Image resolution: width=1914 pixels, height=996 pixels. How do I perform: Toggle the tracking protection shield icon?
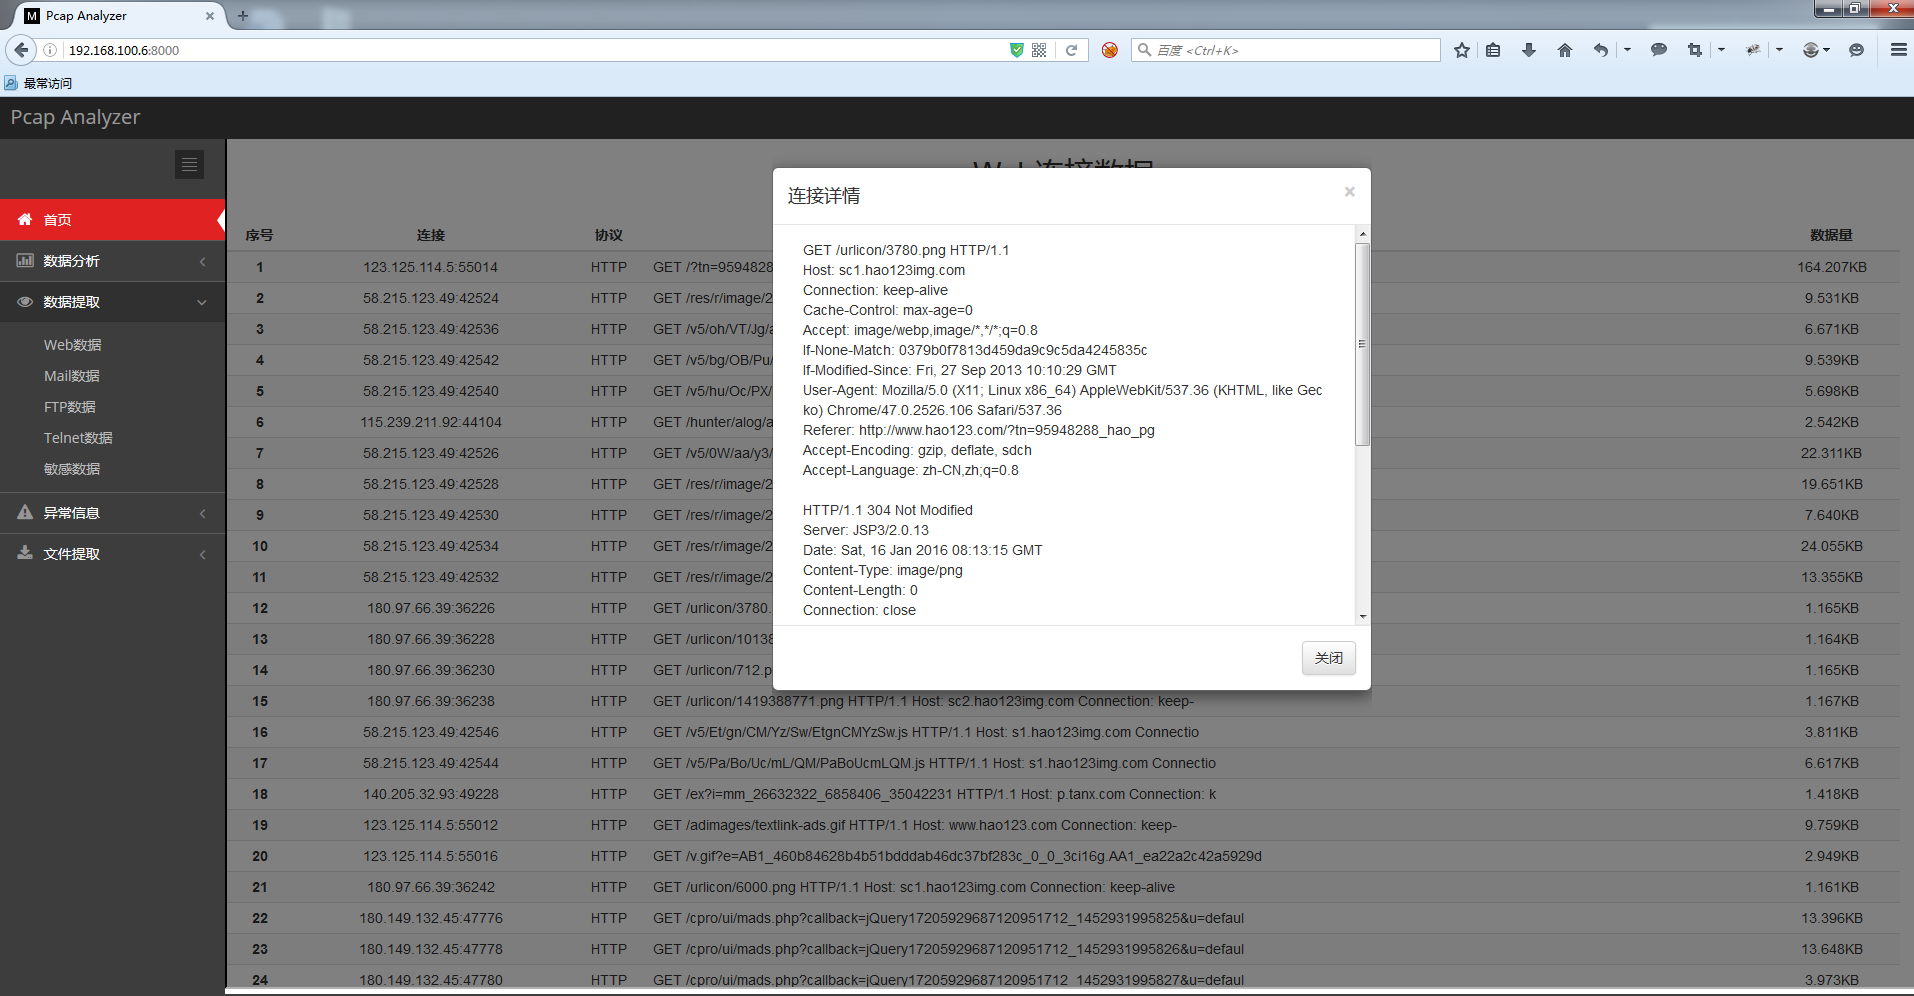[x=1016, y=49]
